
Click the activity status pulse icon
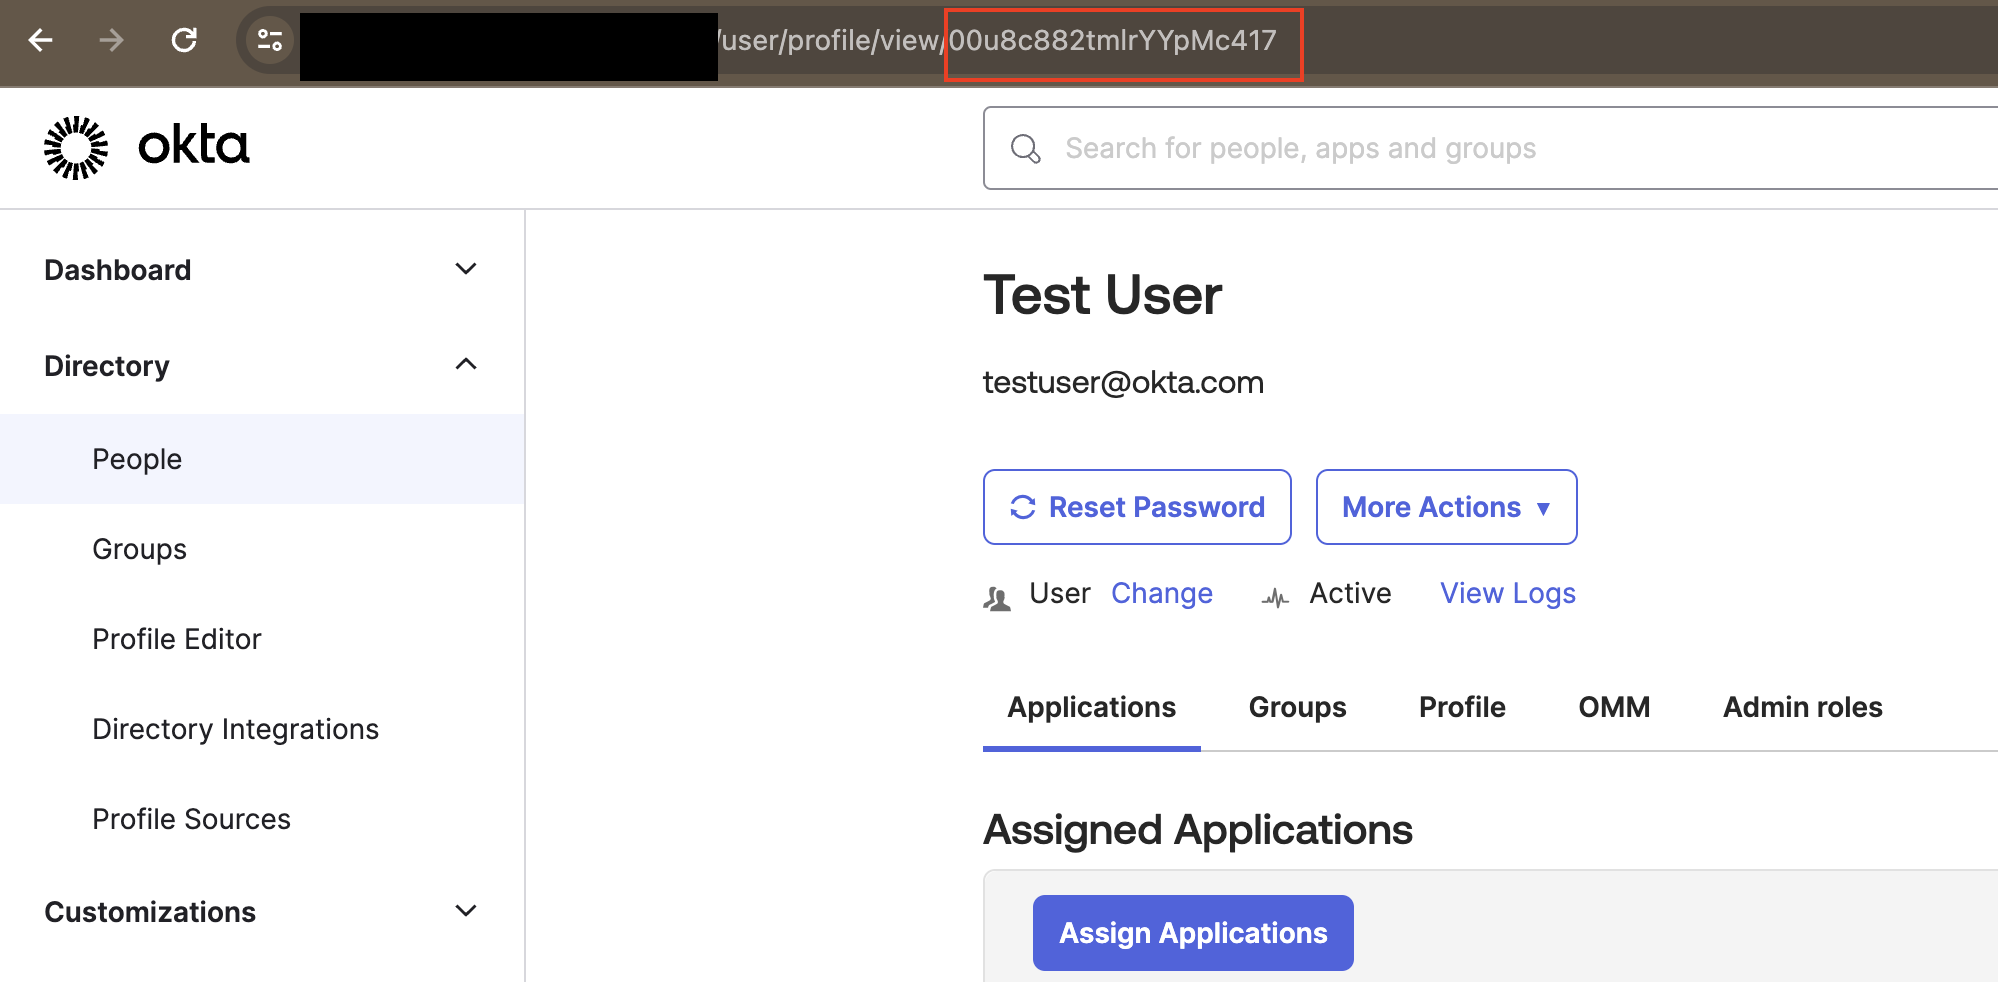point(1275,598)
